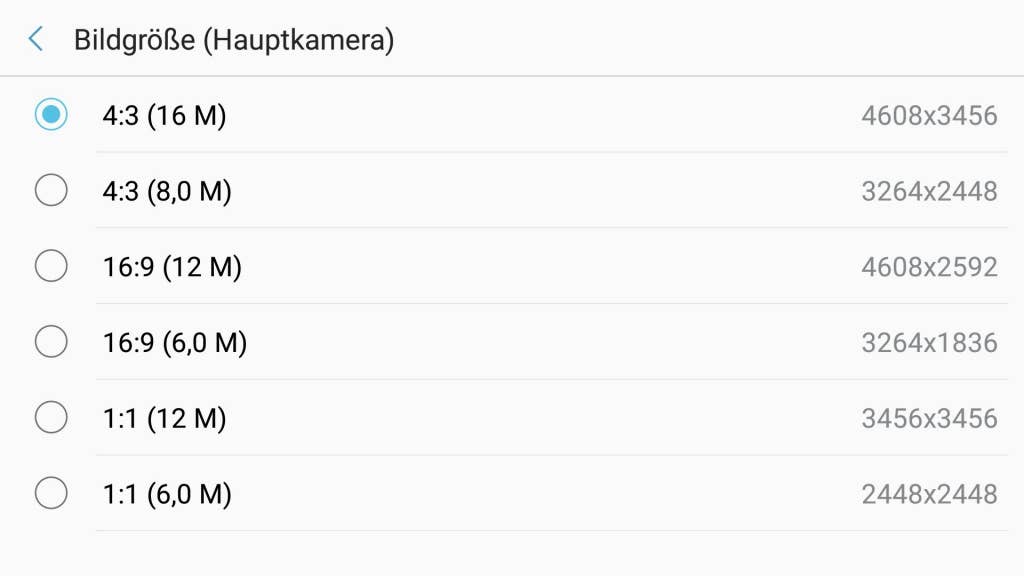Click the Bildgröße (Hauptkamera) title
Viewport: 1024px width, 576px height.
[x=234, y=40]
